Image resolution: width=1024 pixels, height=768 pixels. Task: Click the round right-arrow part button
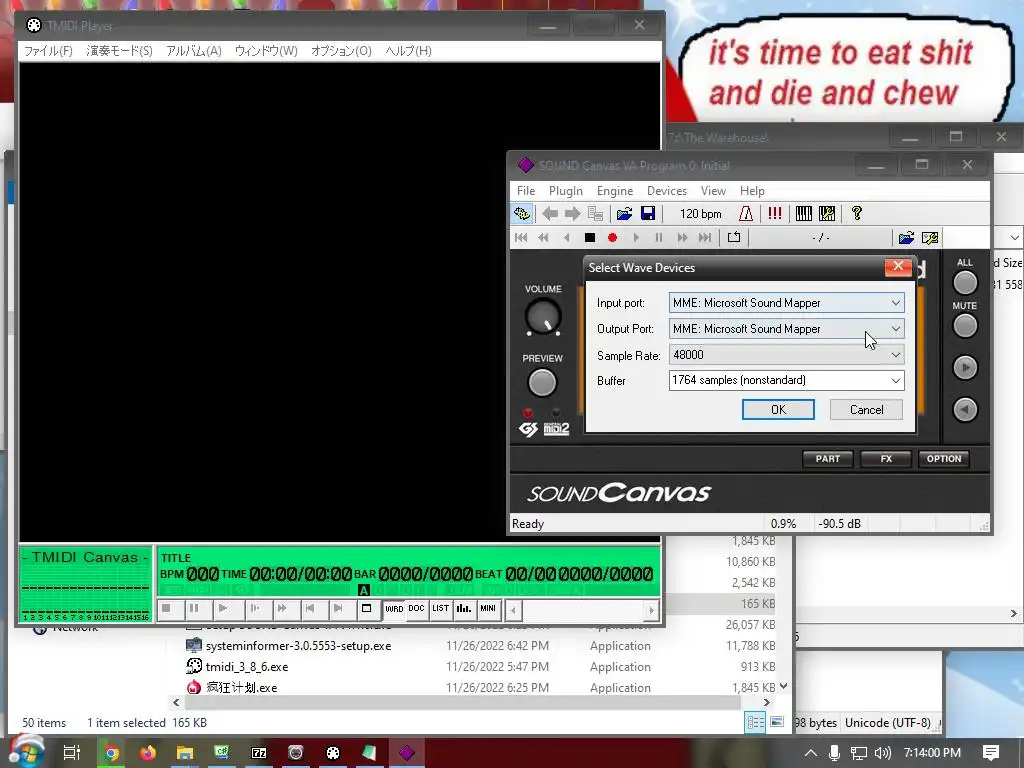coord(965,368)
